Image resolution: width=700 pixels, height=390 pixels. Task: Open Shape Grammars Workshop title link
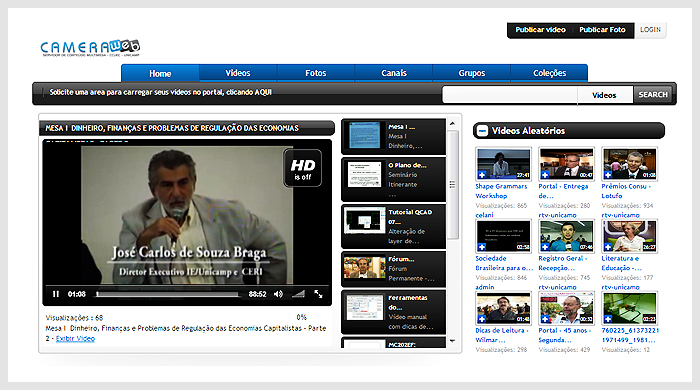click(501, 191)
